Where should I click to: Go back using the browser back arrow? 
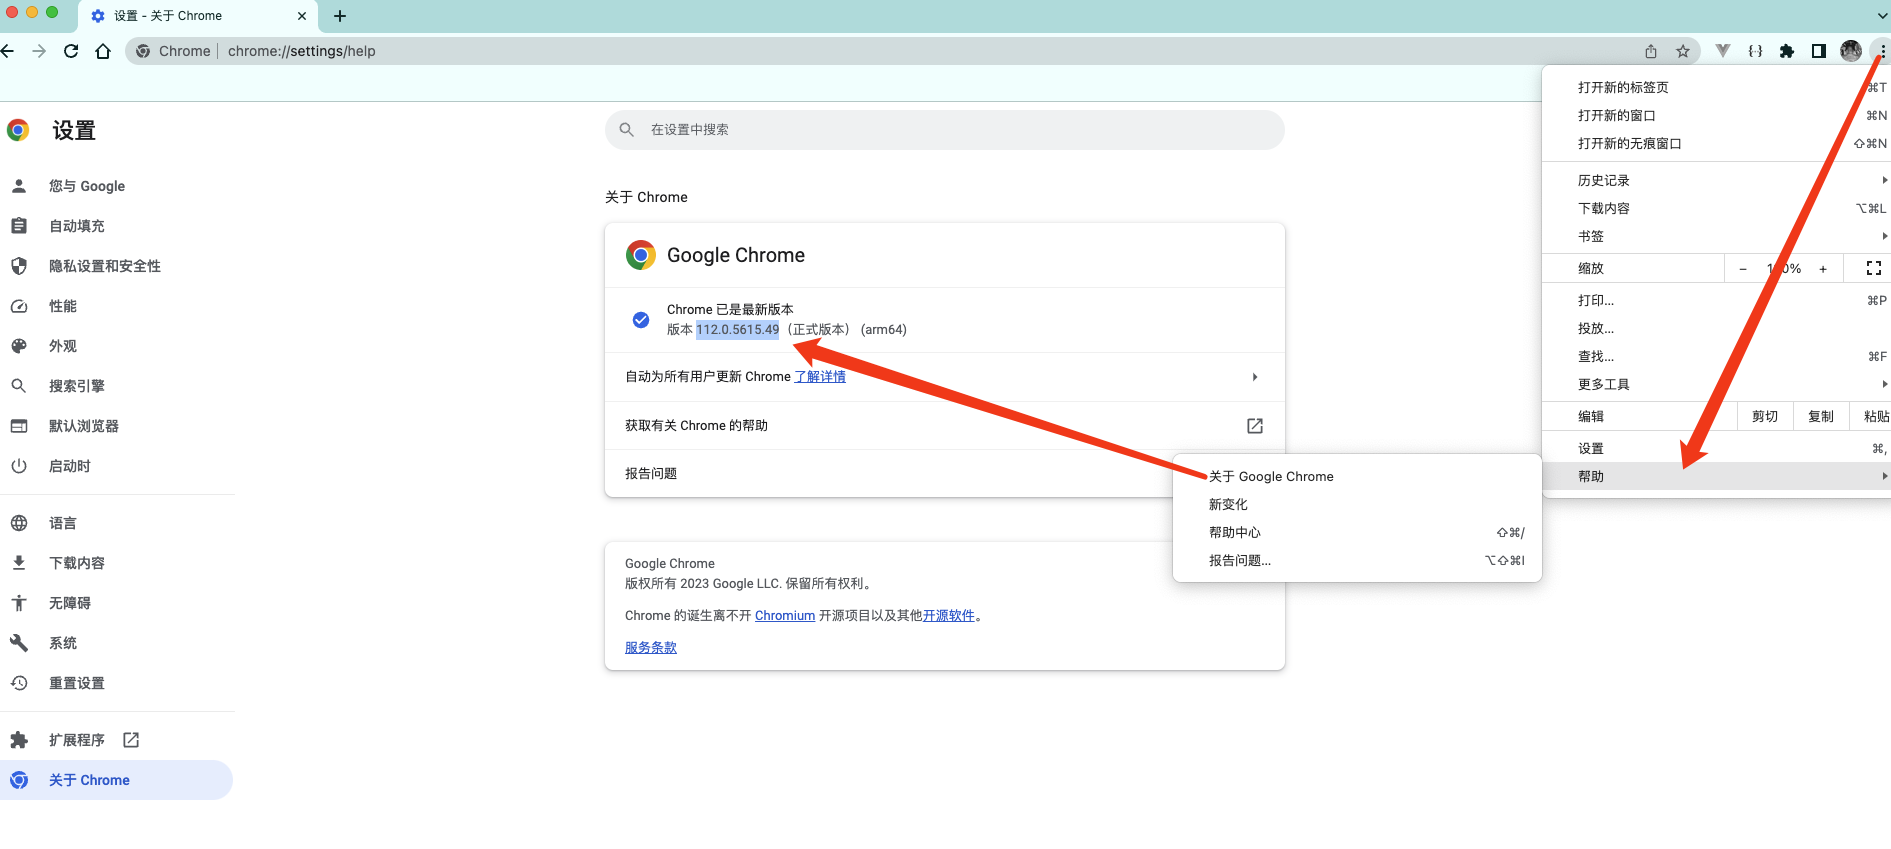pyautogui.click(x=8, y=51)
